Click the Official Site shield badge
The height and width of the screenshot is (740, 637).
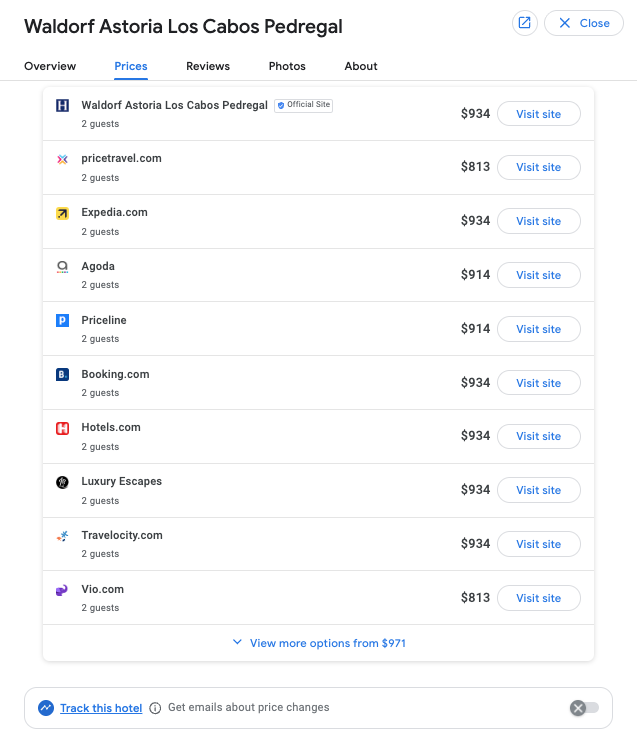pos(303,105)
